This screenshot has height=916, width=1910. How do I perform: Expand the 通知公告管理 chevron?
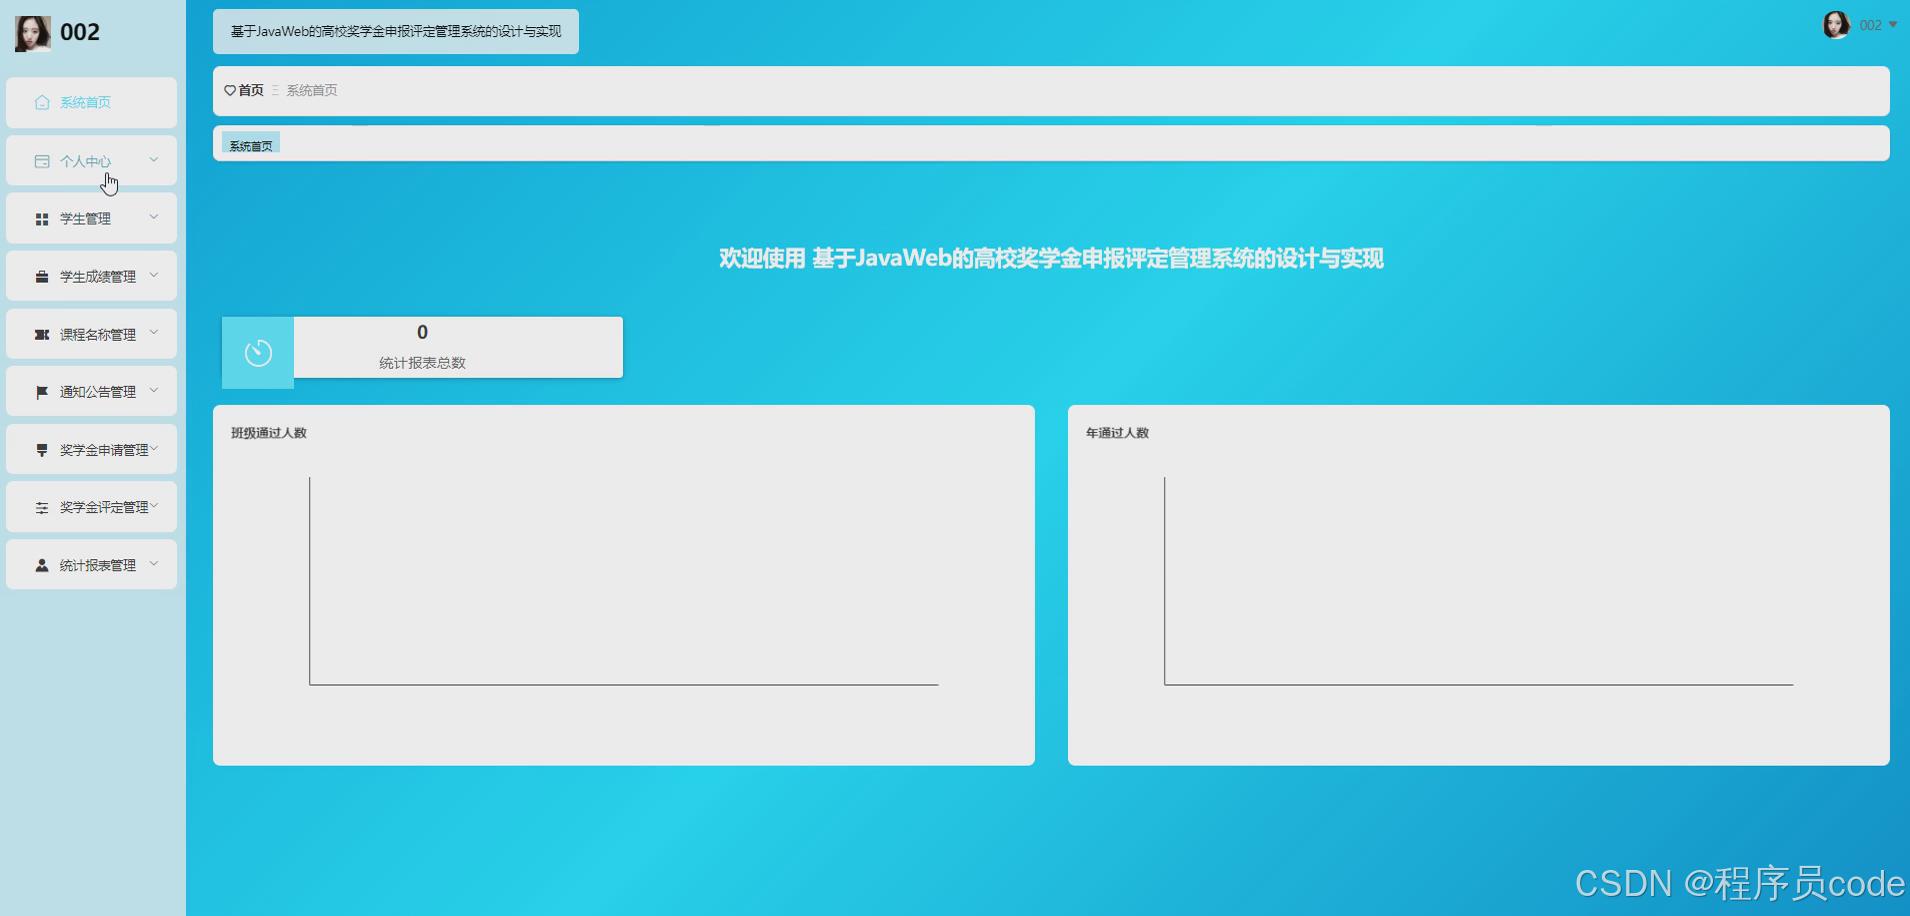pos(154,390)
